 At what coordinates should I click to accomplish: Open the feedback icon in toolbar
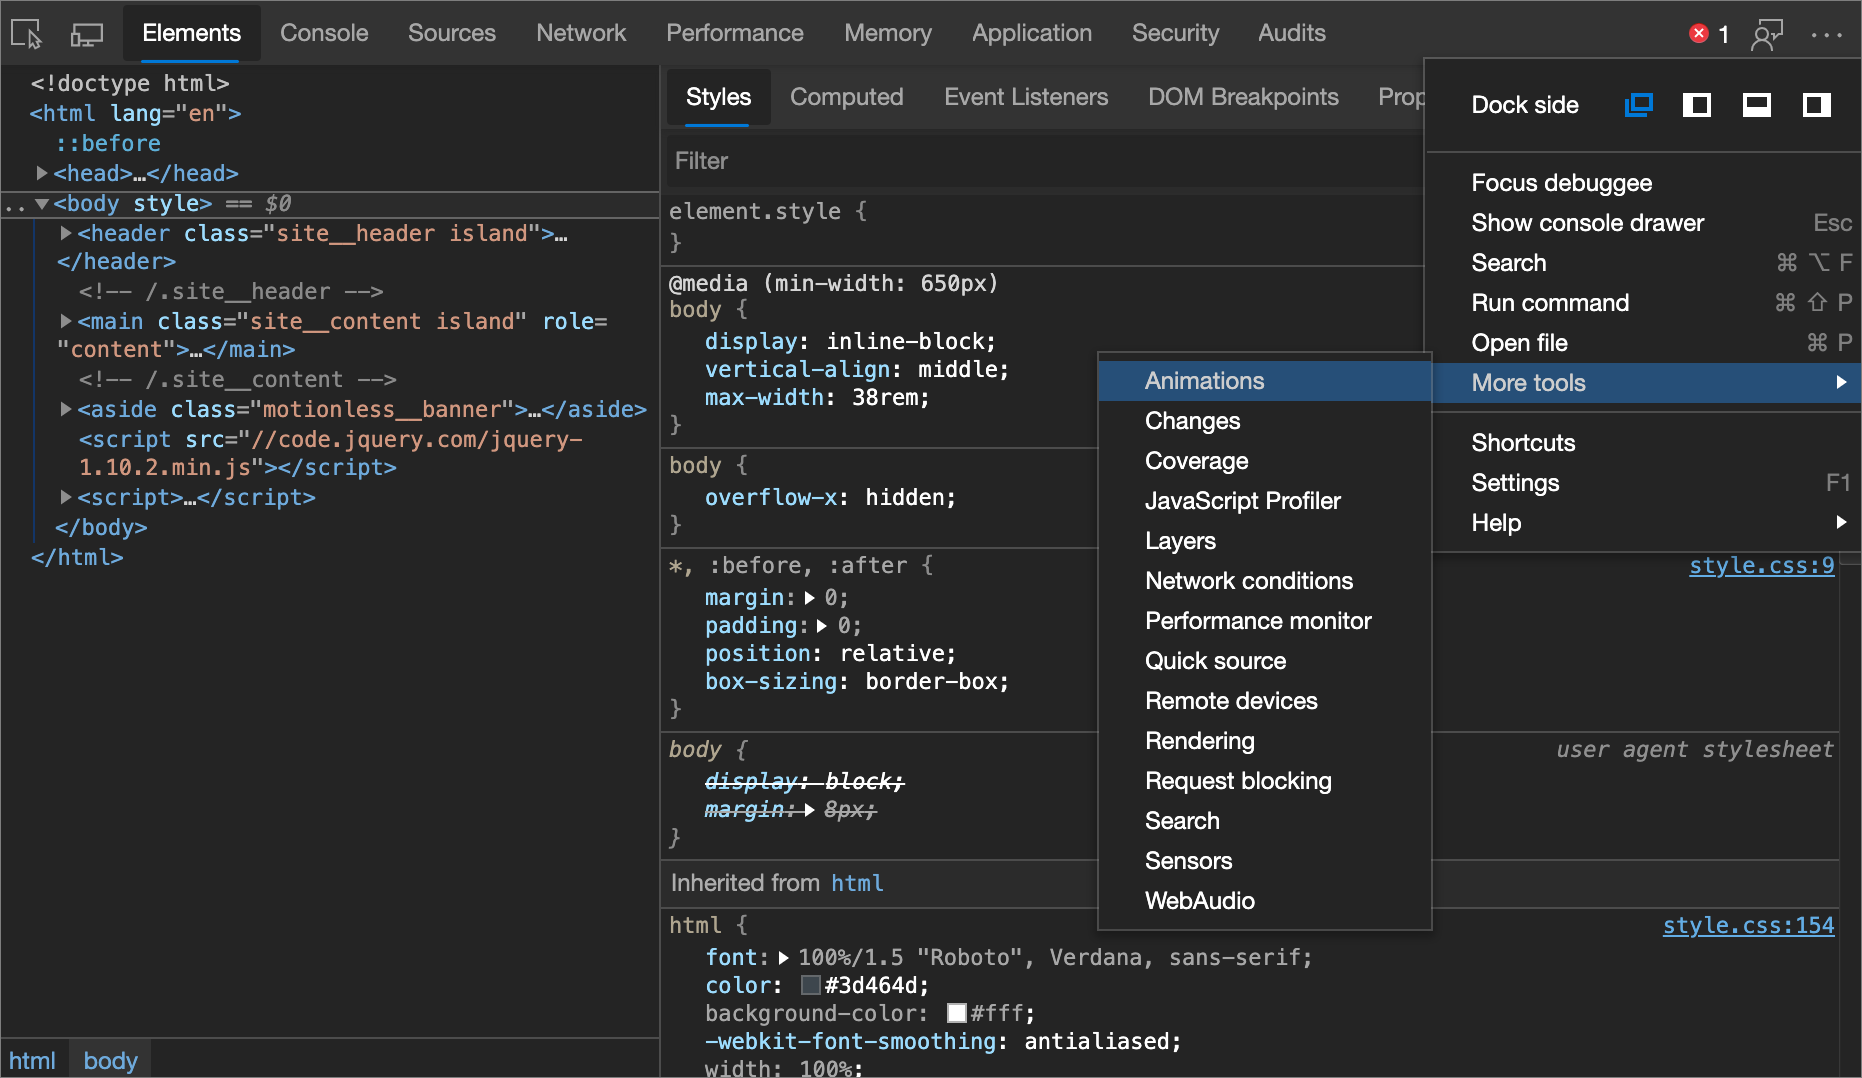[x=1767, y=34]
